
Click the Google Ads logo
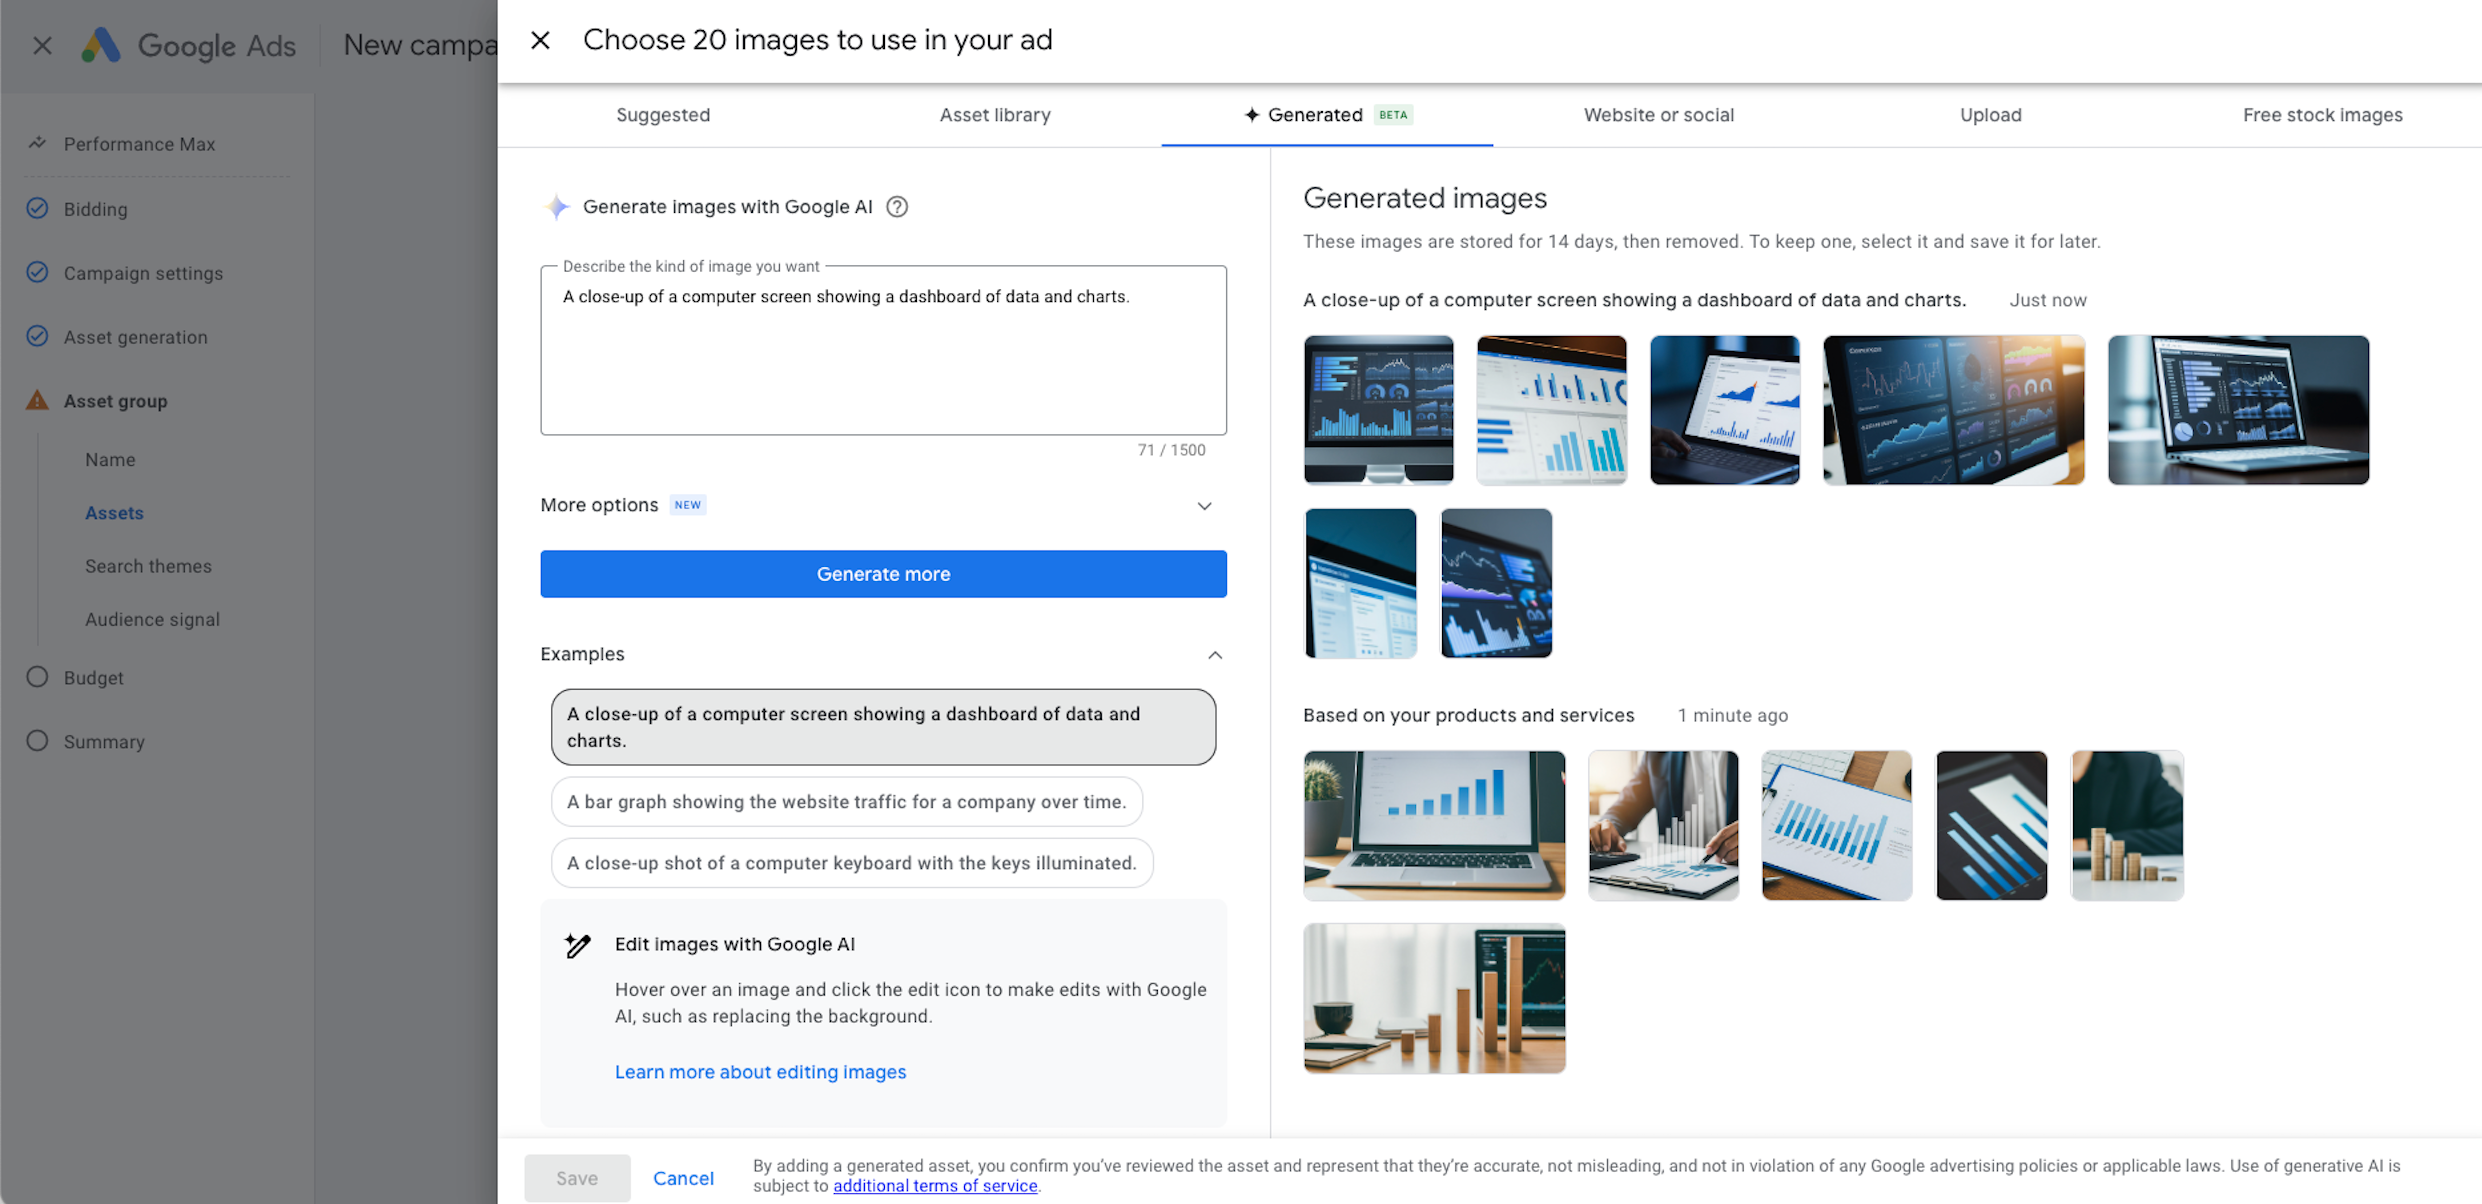(101, 45)
